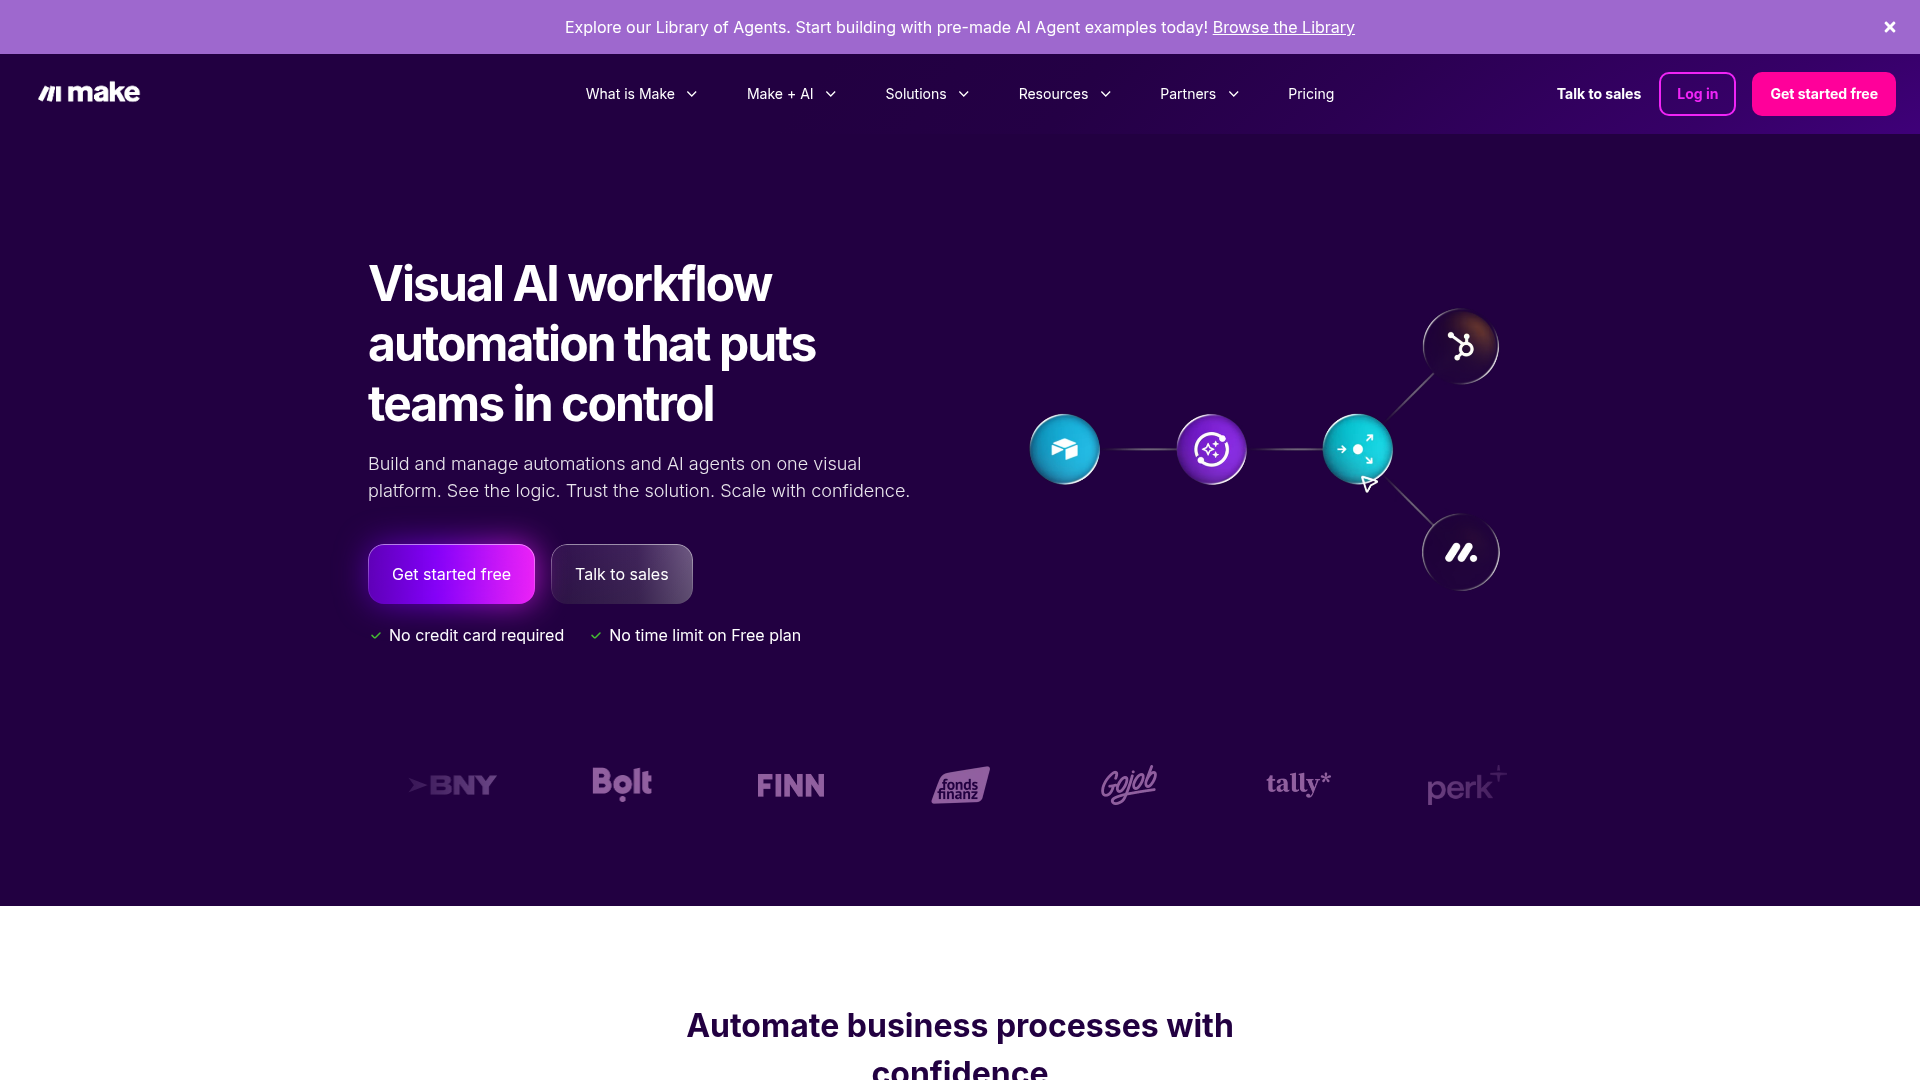Expand the Partners dropdown
This screenshot has width=1920, height=1080.
1198,93
